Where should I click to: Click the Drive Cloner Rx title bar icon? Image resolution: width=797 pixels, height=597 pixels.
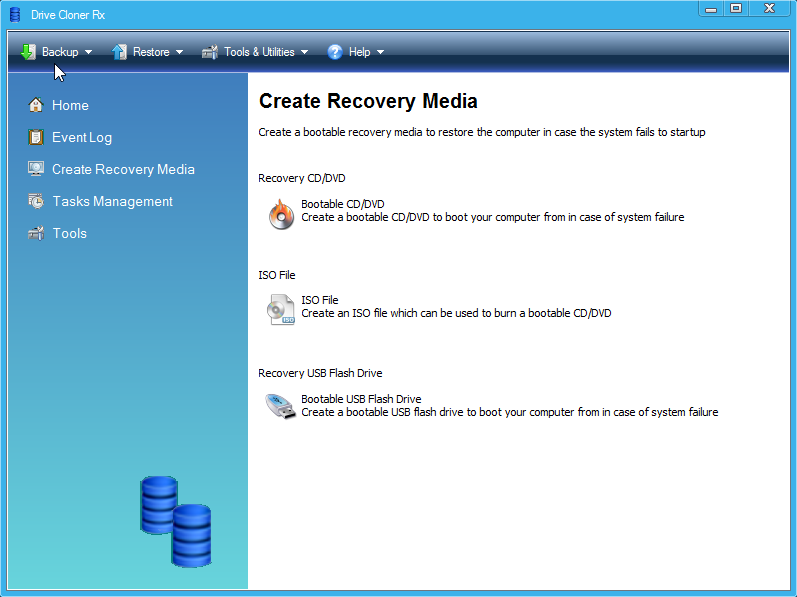15,15
